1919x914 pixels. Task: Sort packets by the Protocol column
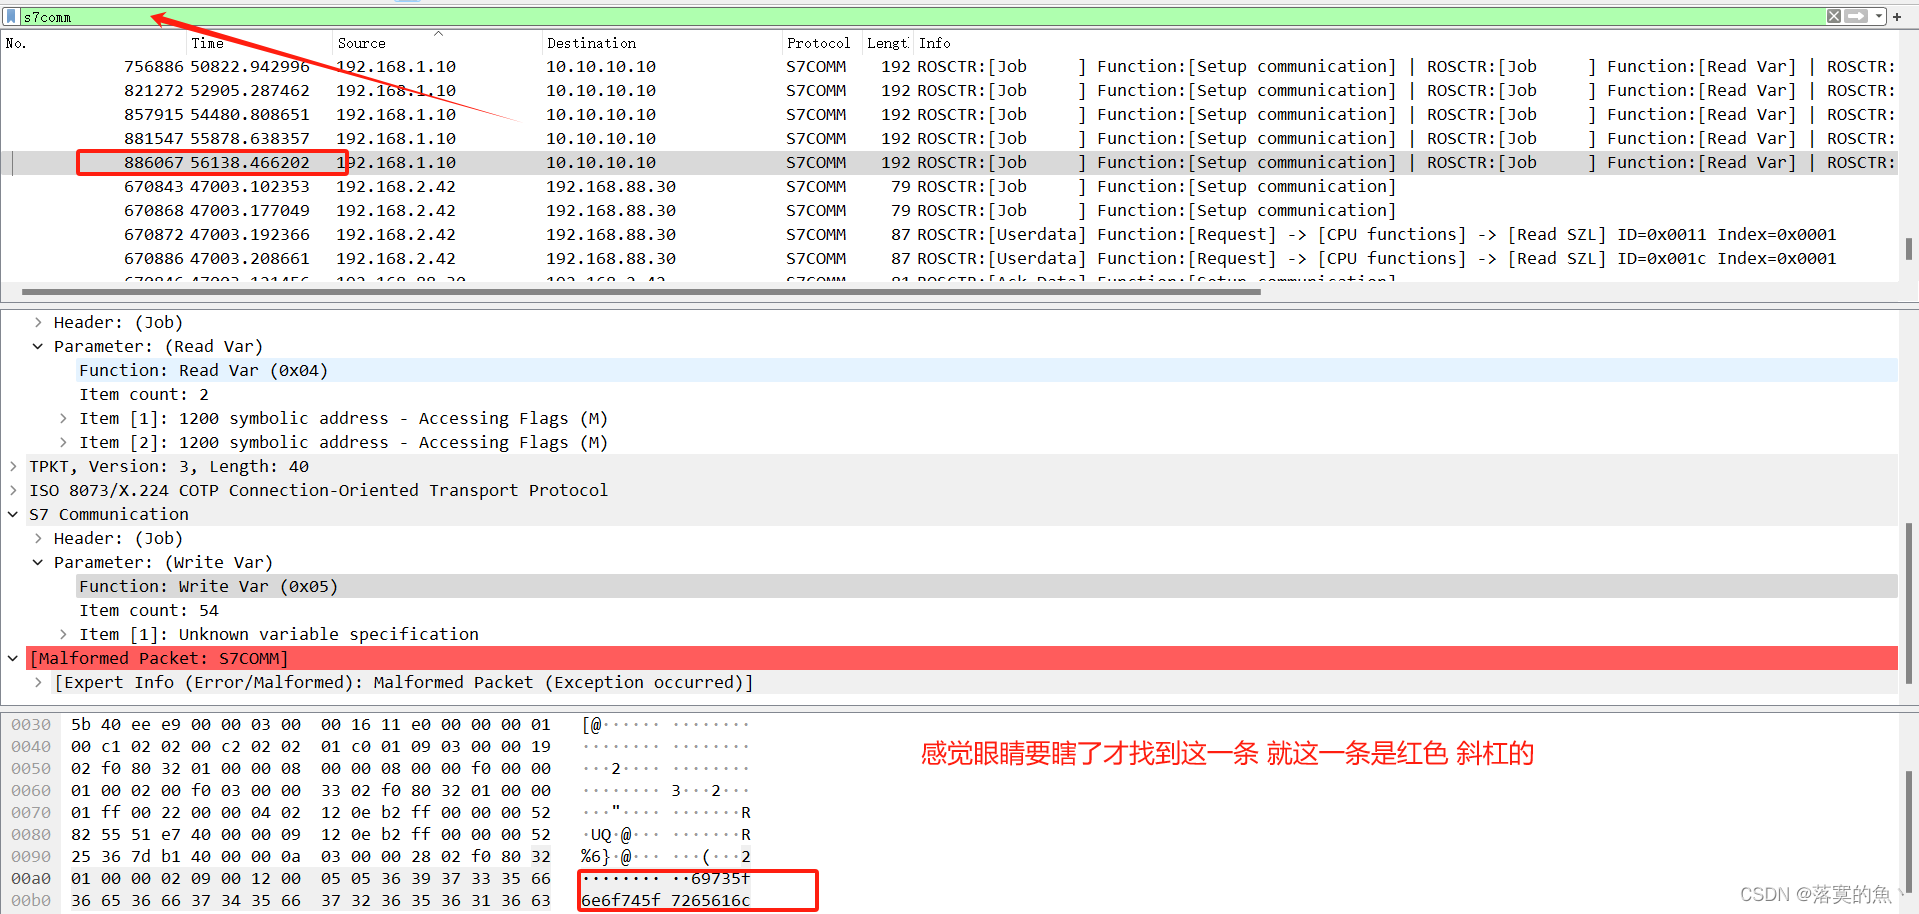(818, 43)
